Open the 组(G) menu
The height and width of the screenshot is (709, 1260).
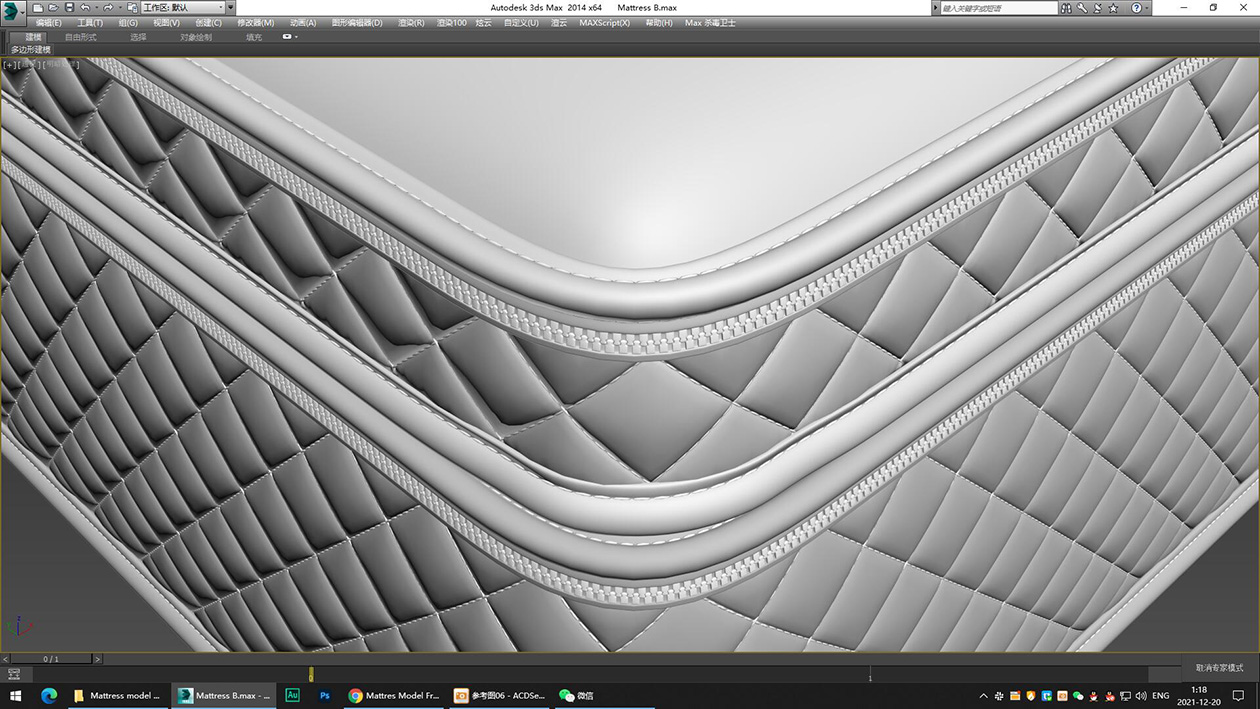tap(128, 22)
